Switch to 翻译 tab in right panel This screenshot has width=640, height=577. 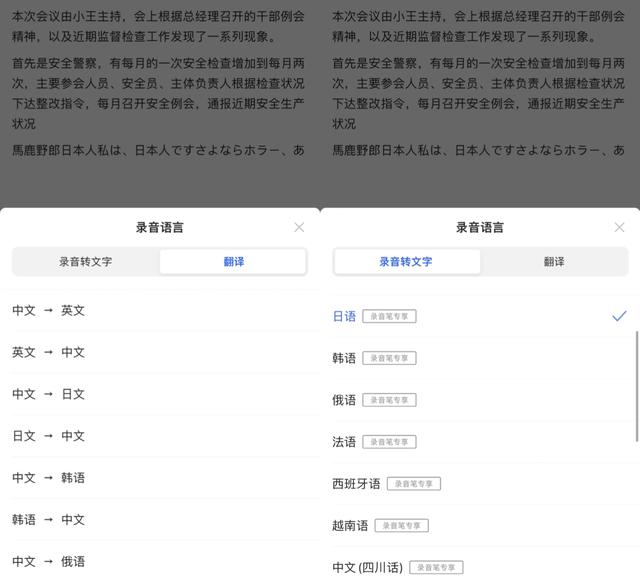[554, 262]
